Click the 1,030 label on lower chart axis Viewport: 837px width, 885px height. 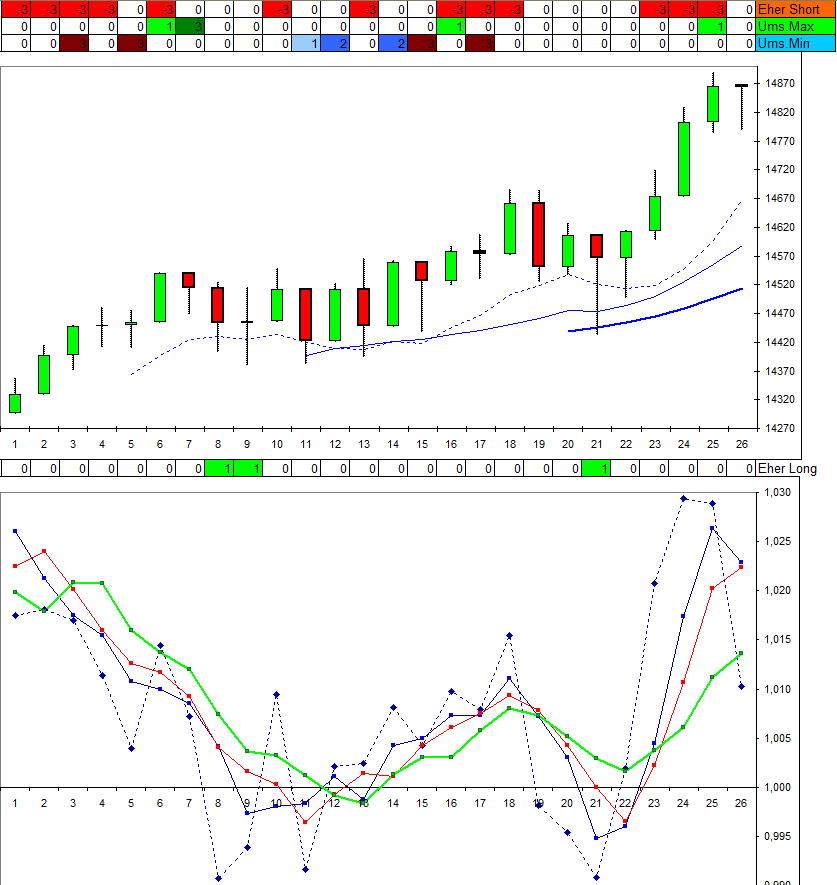[x=777, y=493]
